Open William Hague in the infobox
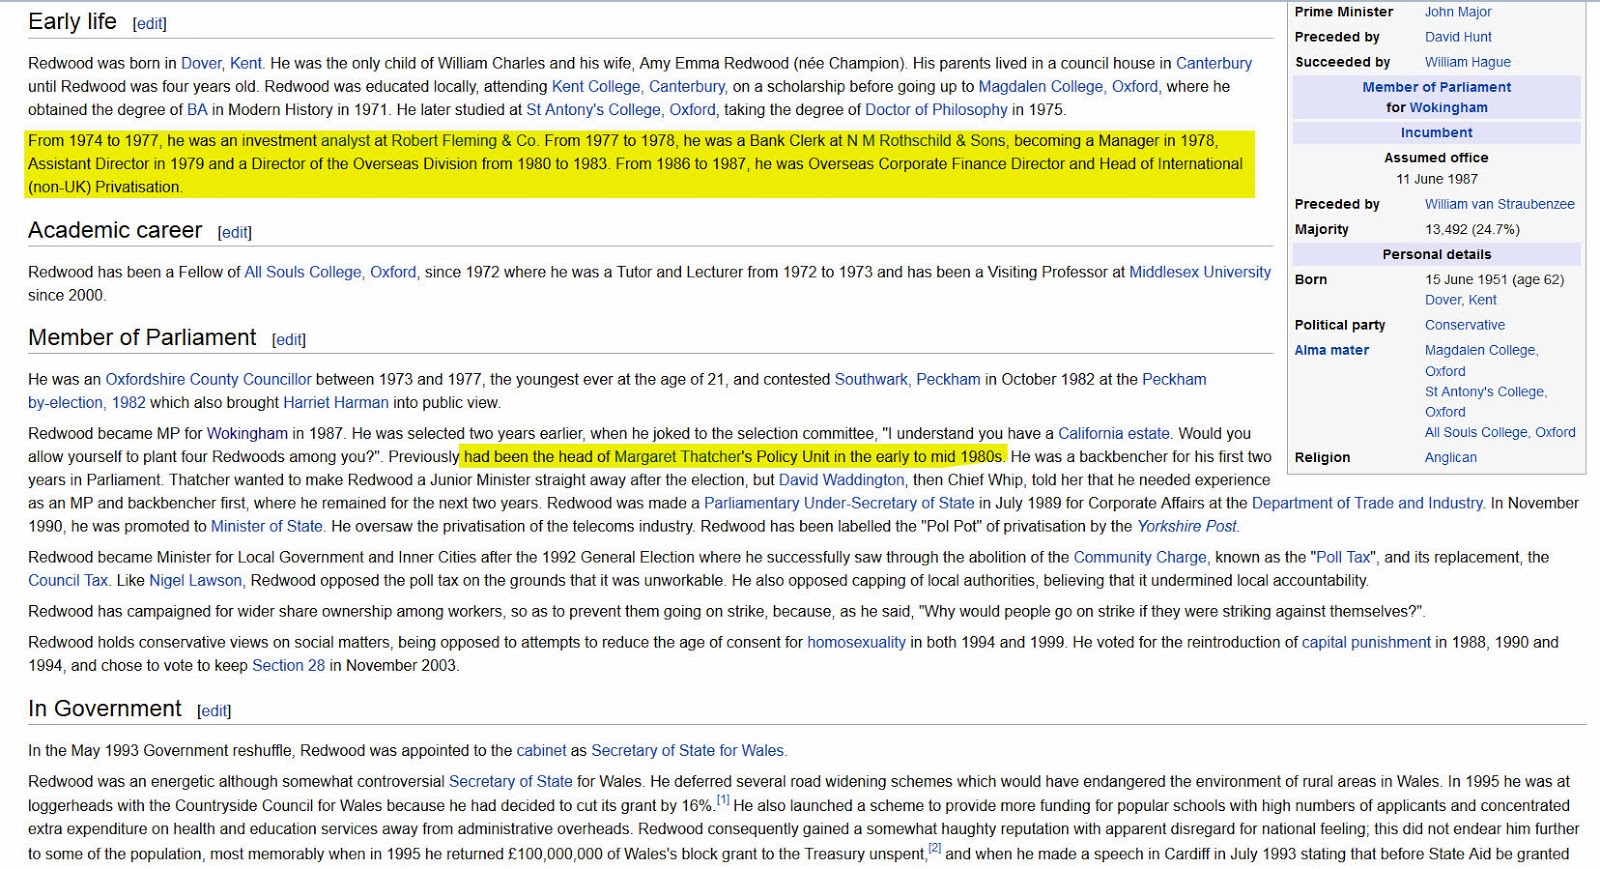 (1467, 62)
